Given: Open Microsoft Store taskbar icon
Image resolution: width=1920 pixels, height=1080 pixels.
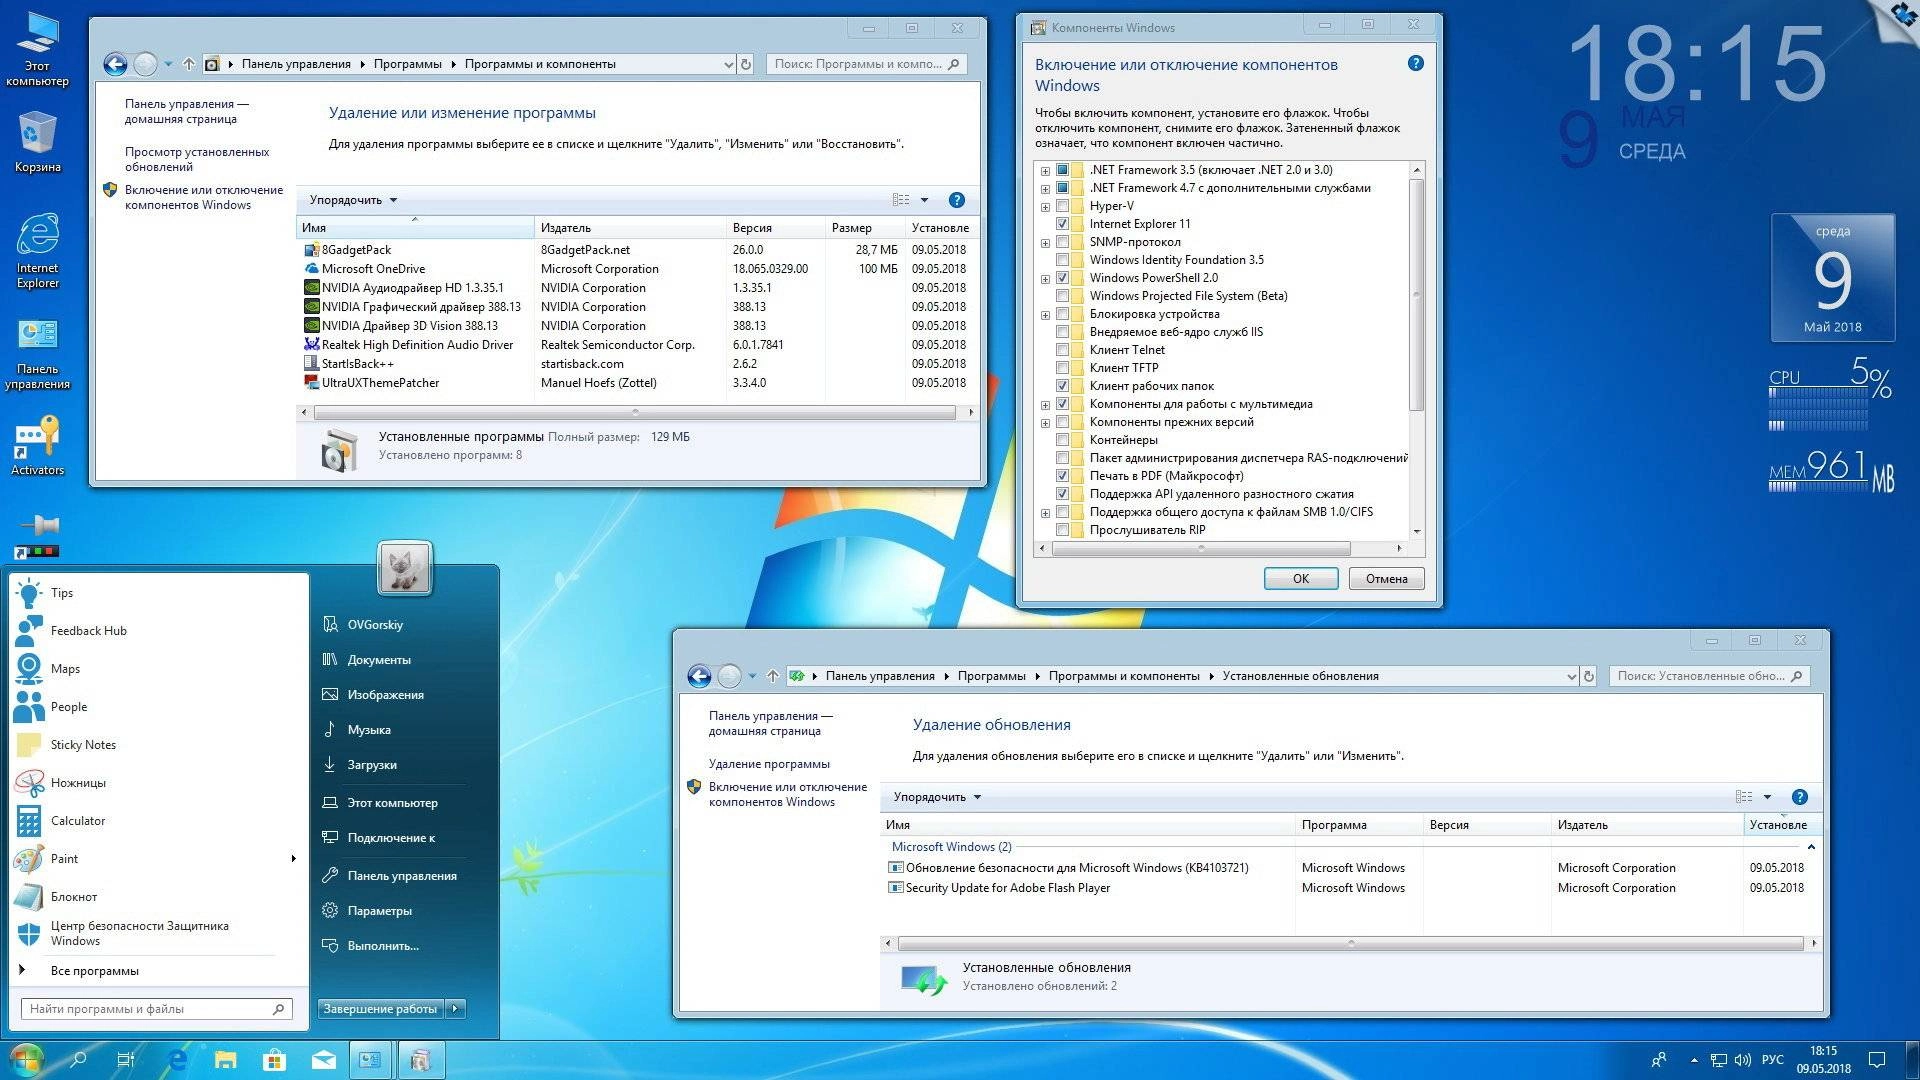Looking at the screenshot, I should tap(274, 1060).
